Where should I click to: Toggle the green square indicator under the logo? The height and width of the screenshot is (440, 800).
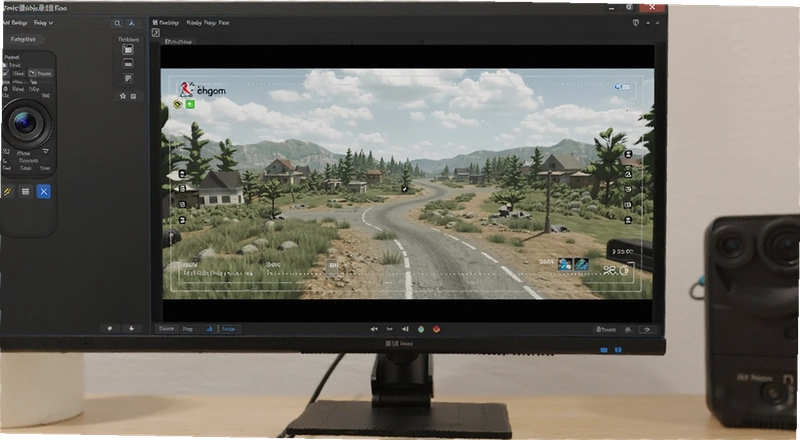[190, 104]
